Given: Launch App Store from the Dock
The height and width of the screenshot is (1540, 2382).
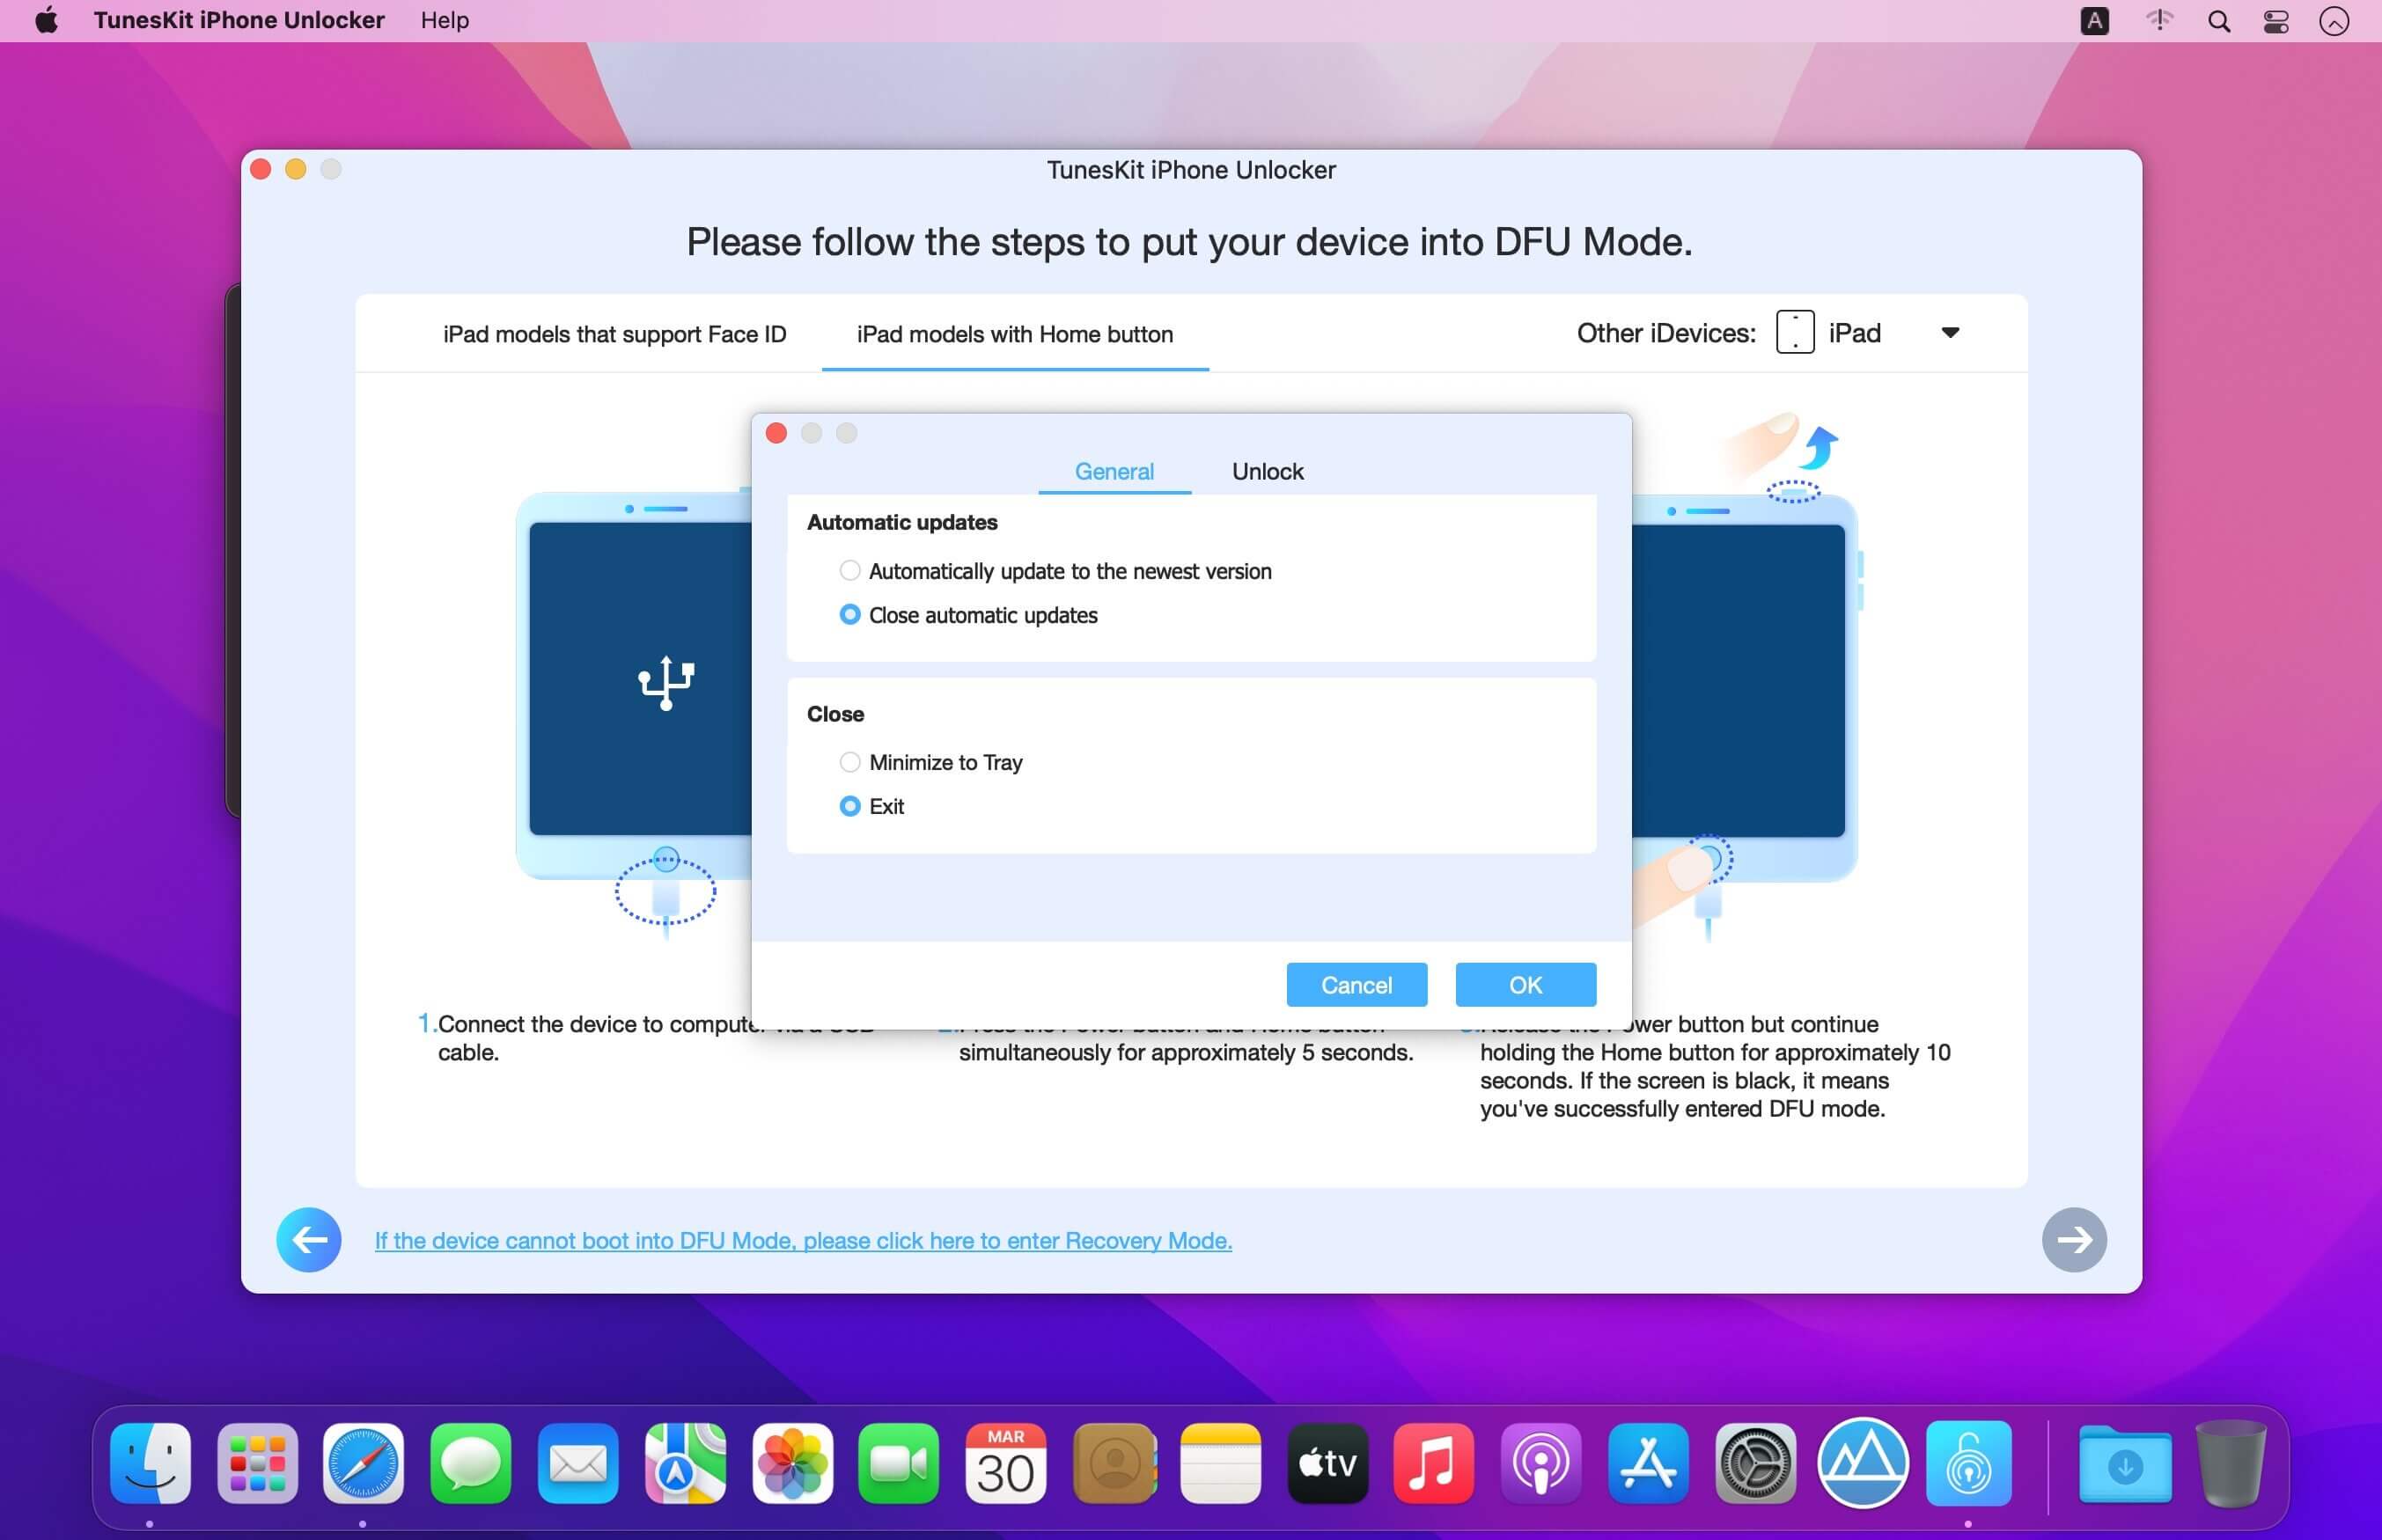Looking at the screenshot, I should (1648, 1464).
